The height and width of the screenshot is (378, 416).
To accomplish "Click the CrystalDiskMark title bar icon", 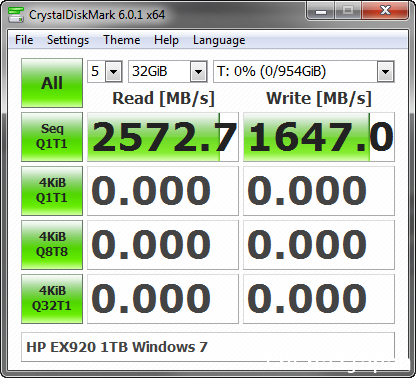I will (x=16, y=15).
